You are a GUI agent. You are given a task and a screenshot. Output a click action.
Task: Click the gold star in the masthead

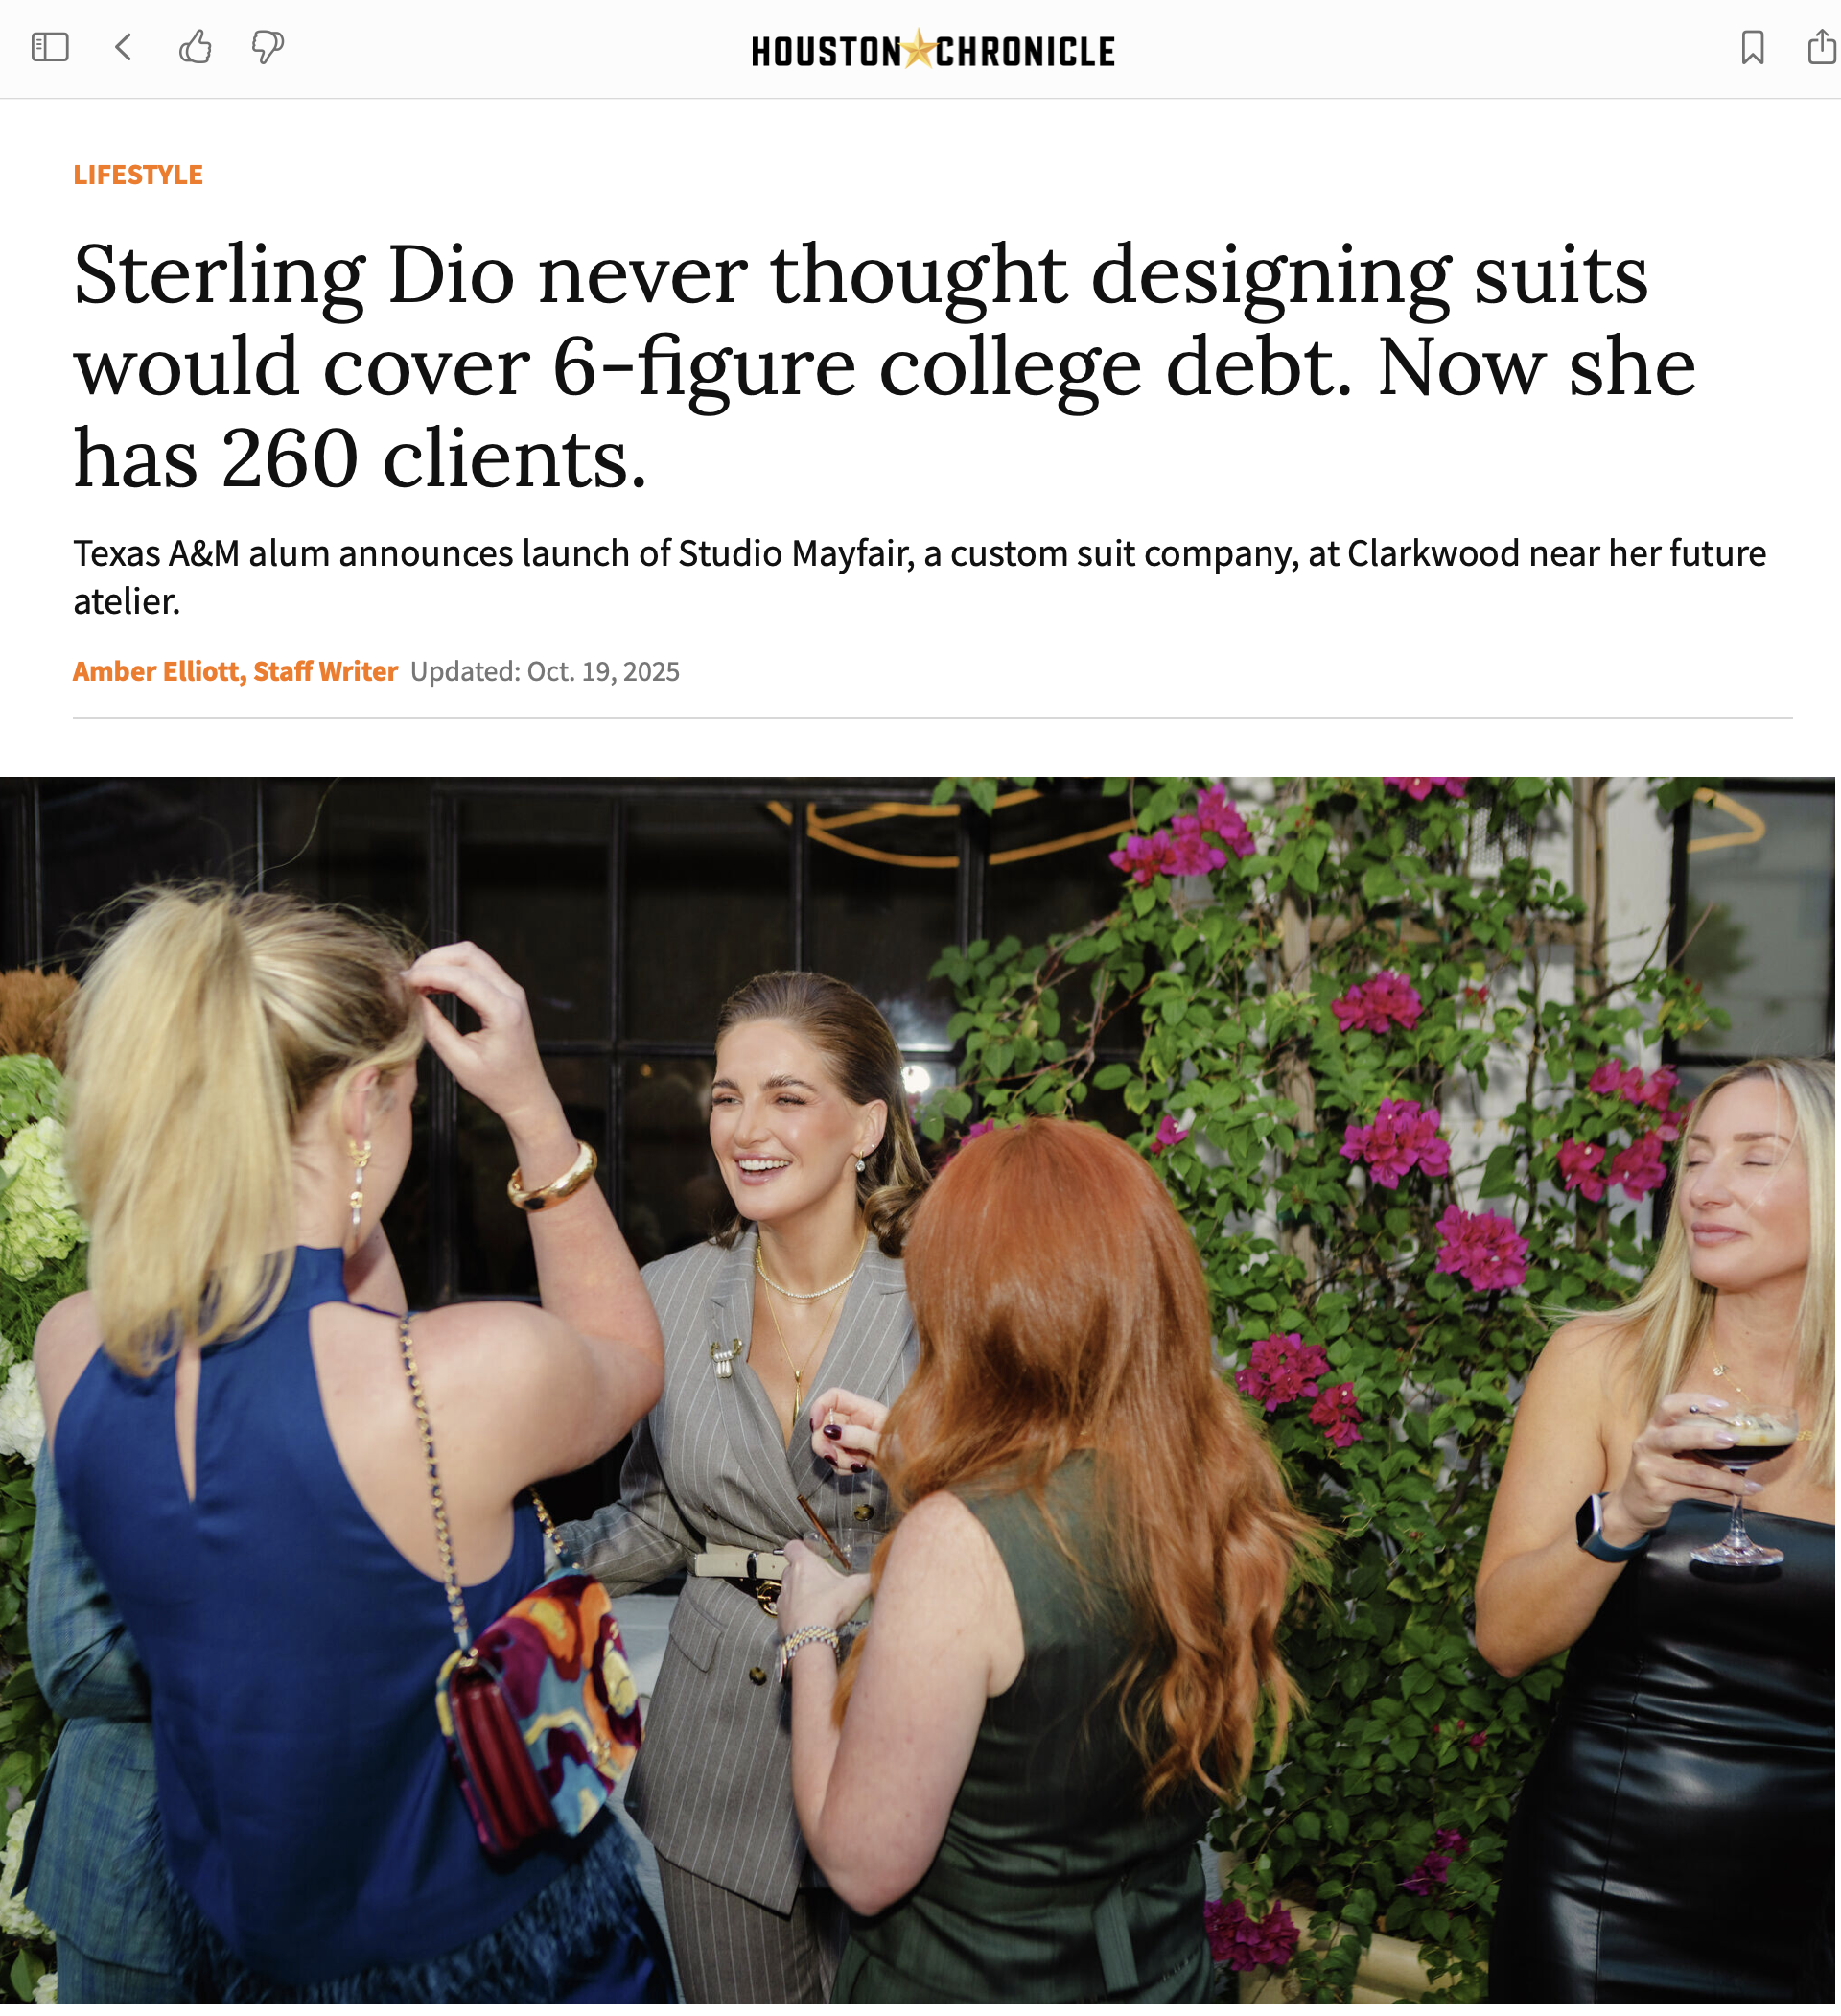point(919,49)
